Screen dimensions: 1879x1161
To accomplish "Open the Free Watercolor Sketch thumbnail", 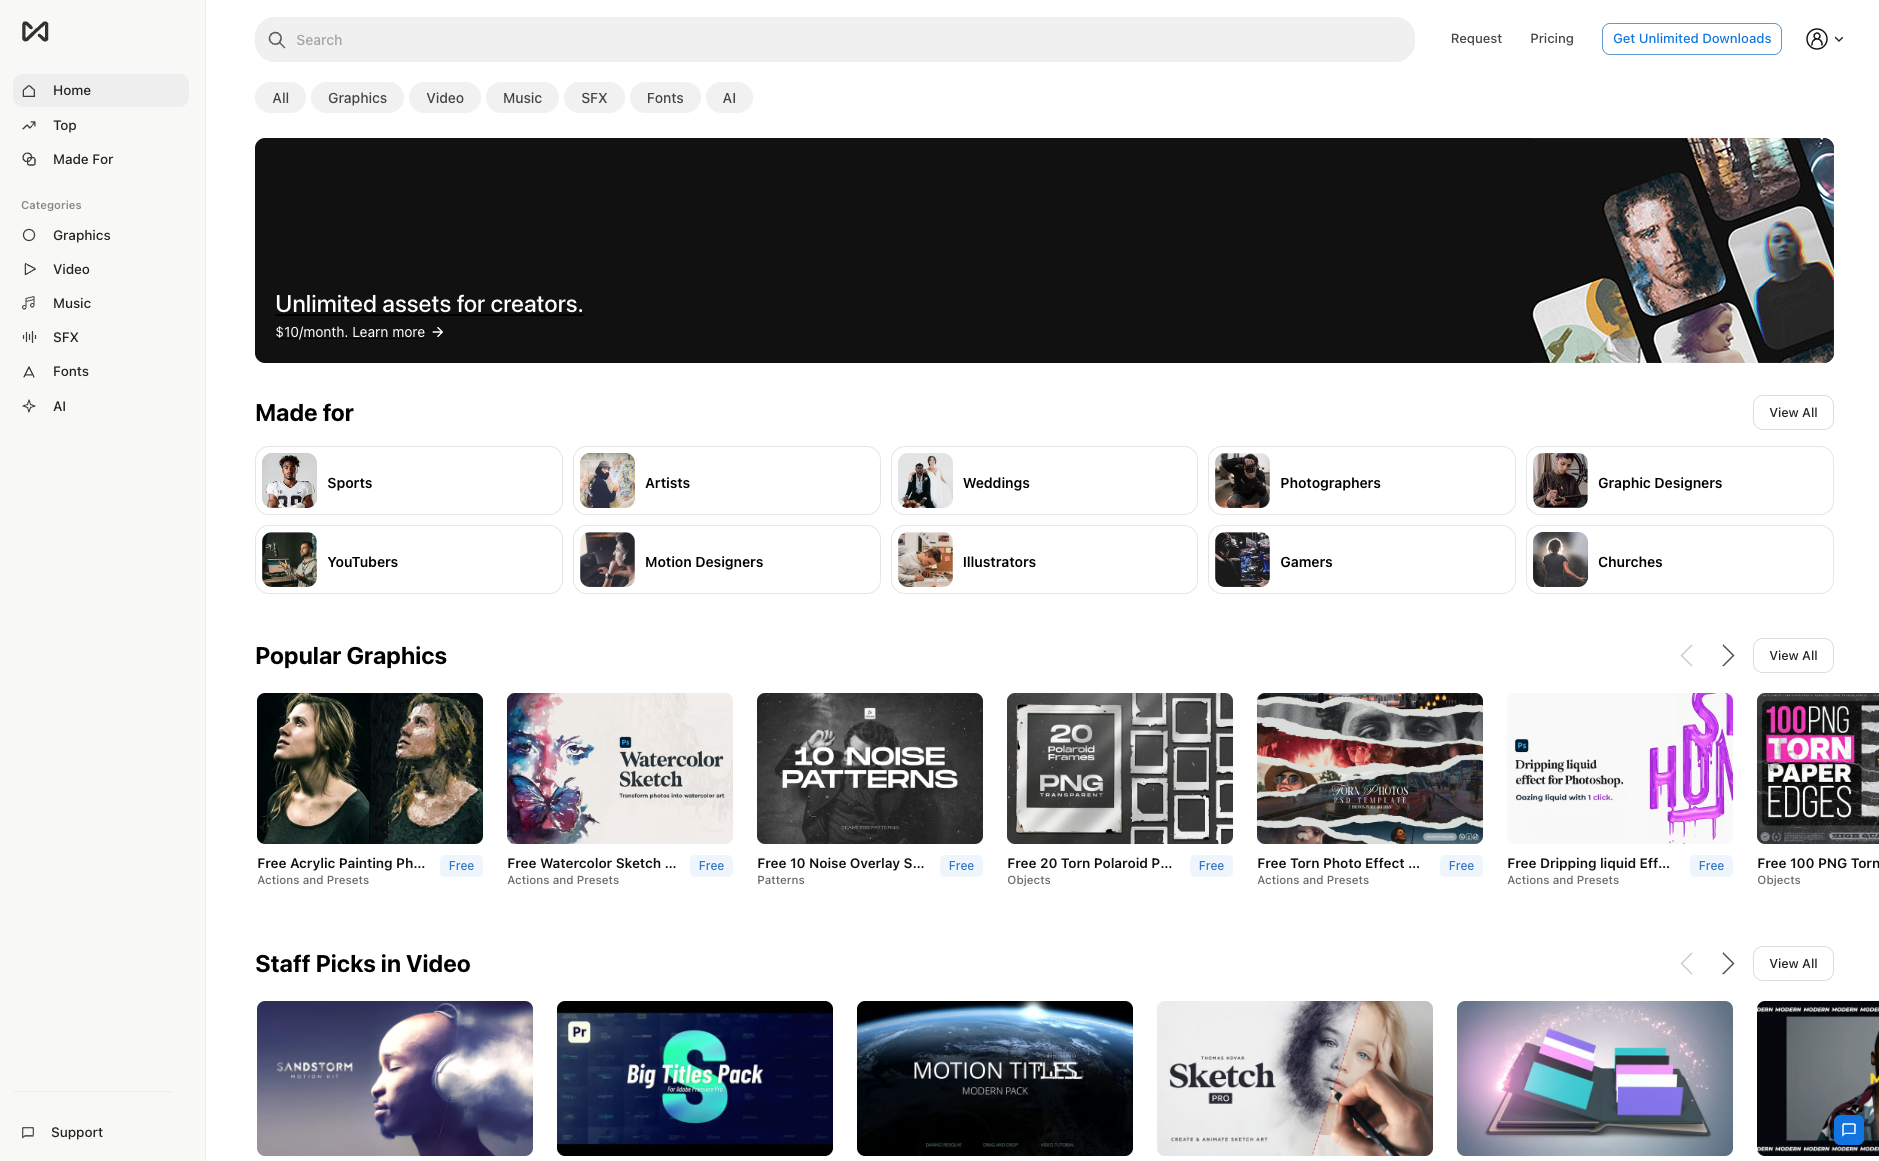I will pos(619,768).
